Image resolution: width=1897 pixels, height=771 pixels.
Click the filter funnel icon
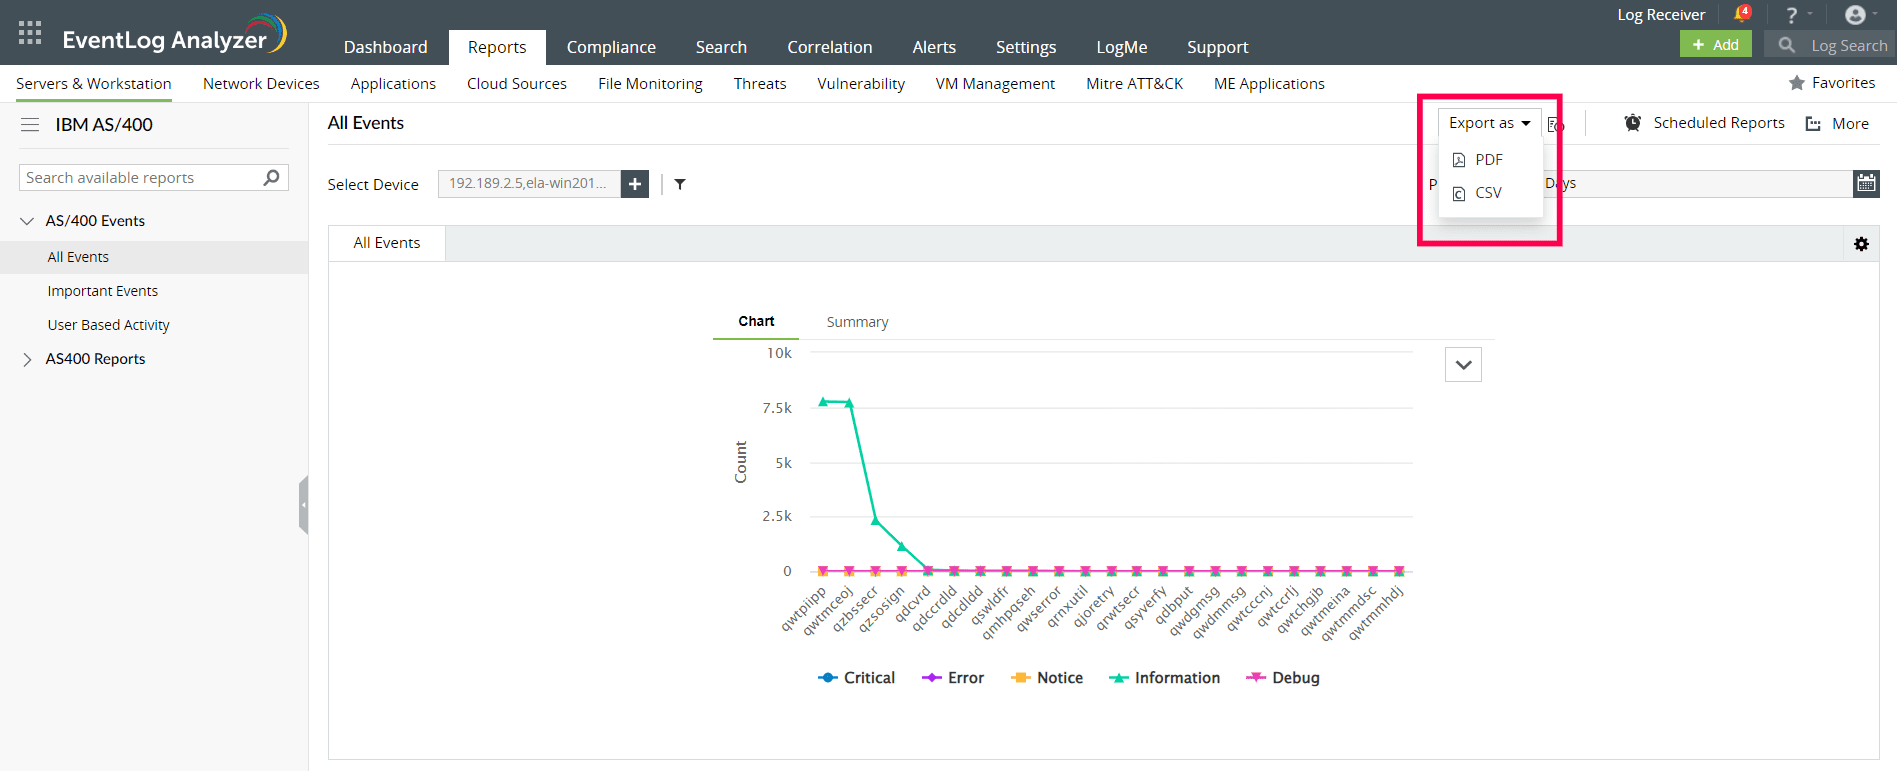[680, 184]
